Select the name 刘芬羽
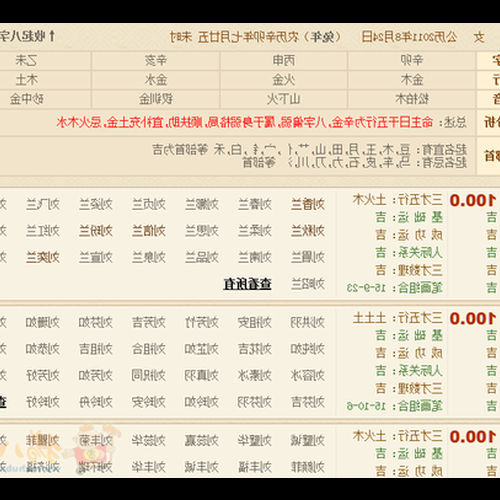500x500 pixels. 255,402
